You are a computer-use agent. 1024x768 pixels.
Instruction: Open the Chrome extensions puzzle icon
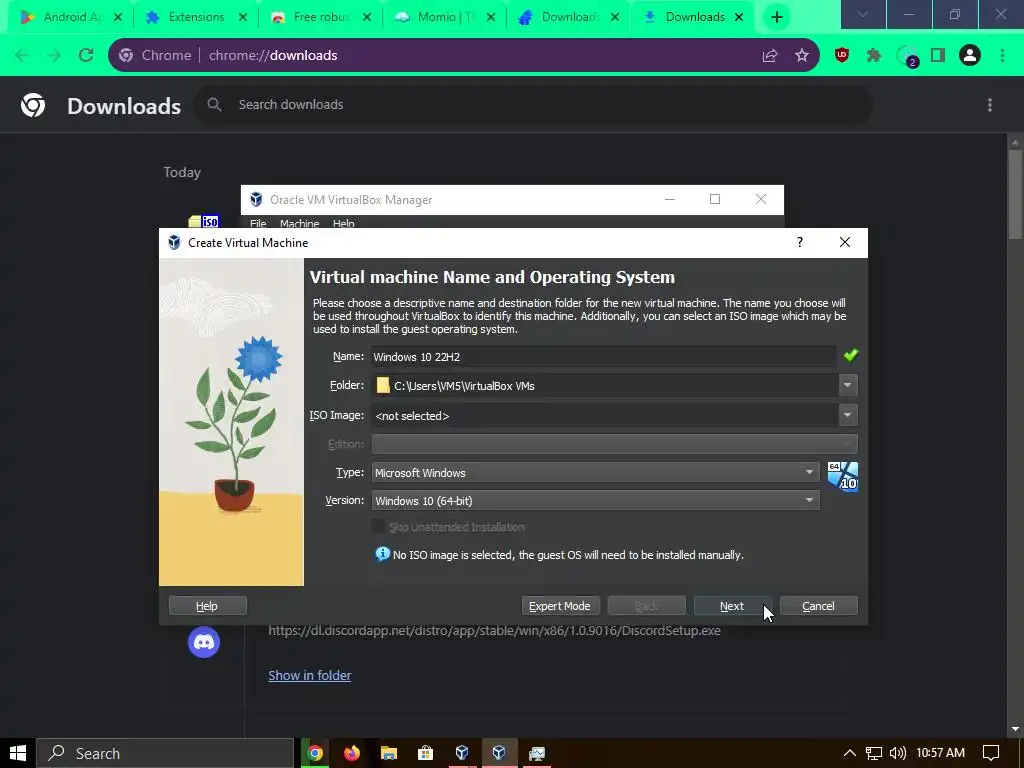click(x=874, y=56)
